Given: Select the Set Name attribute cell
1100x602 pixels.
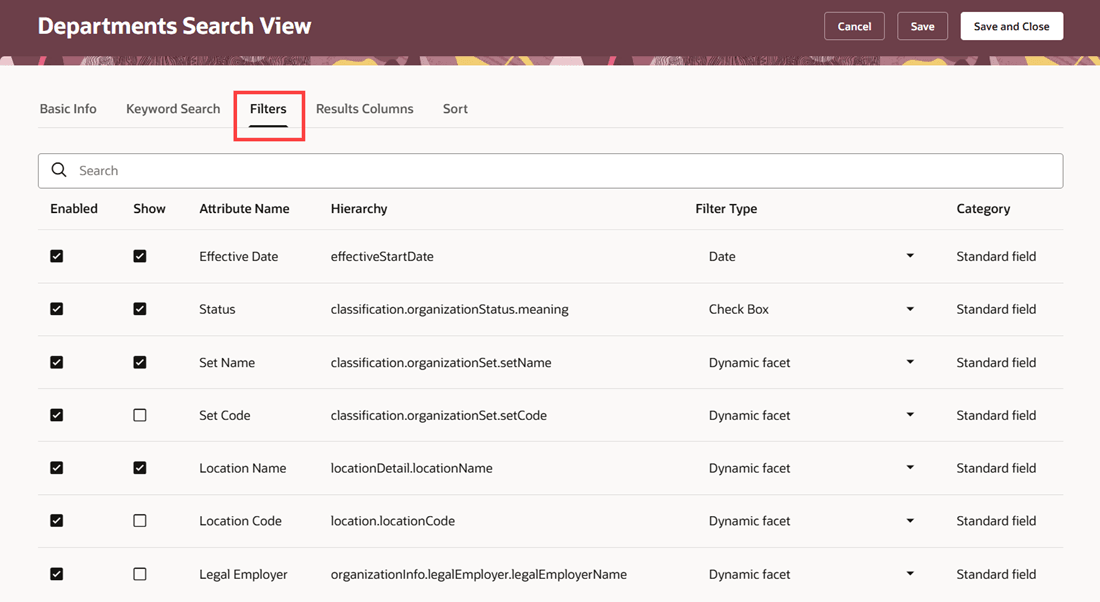Looking at the screenshot, I should coord(227,362).
